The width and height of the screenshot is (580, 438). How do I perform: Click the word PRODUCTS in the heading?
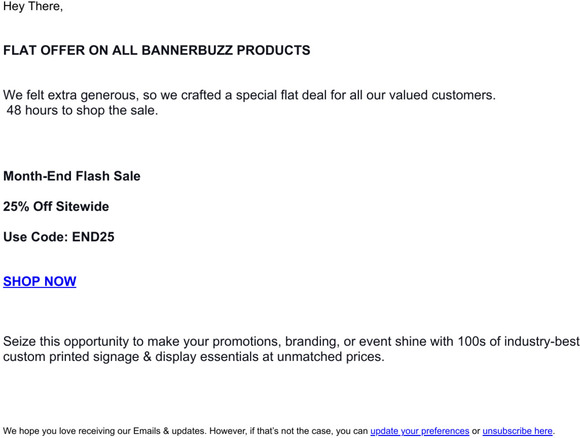[x=273, y=50]
